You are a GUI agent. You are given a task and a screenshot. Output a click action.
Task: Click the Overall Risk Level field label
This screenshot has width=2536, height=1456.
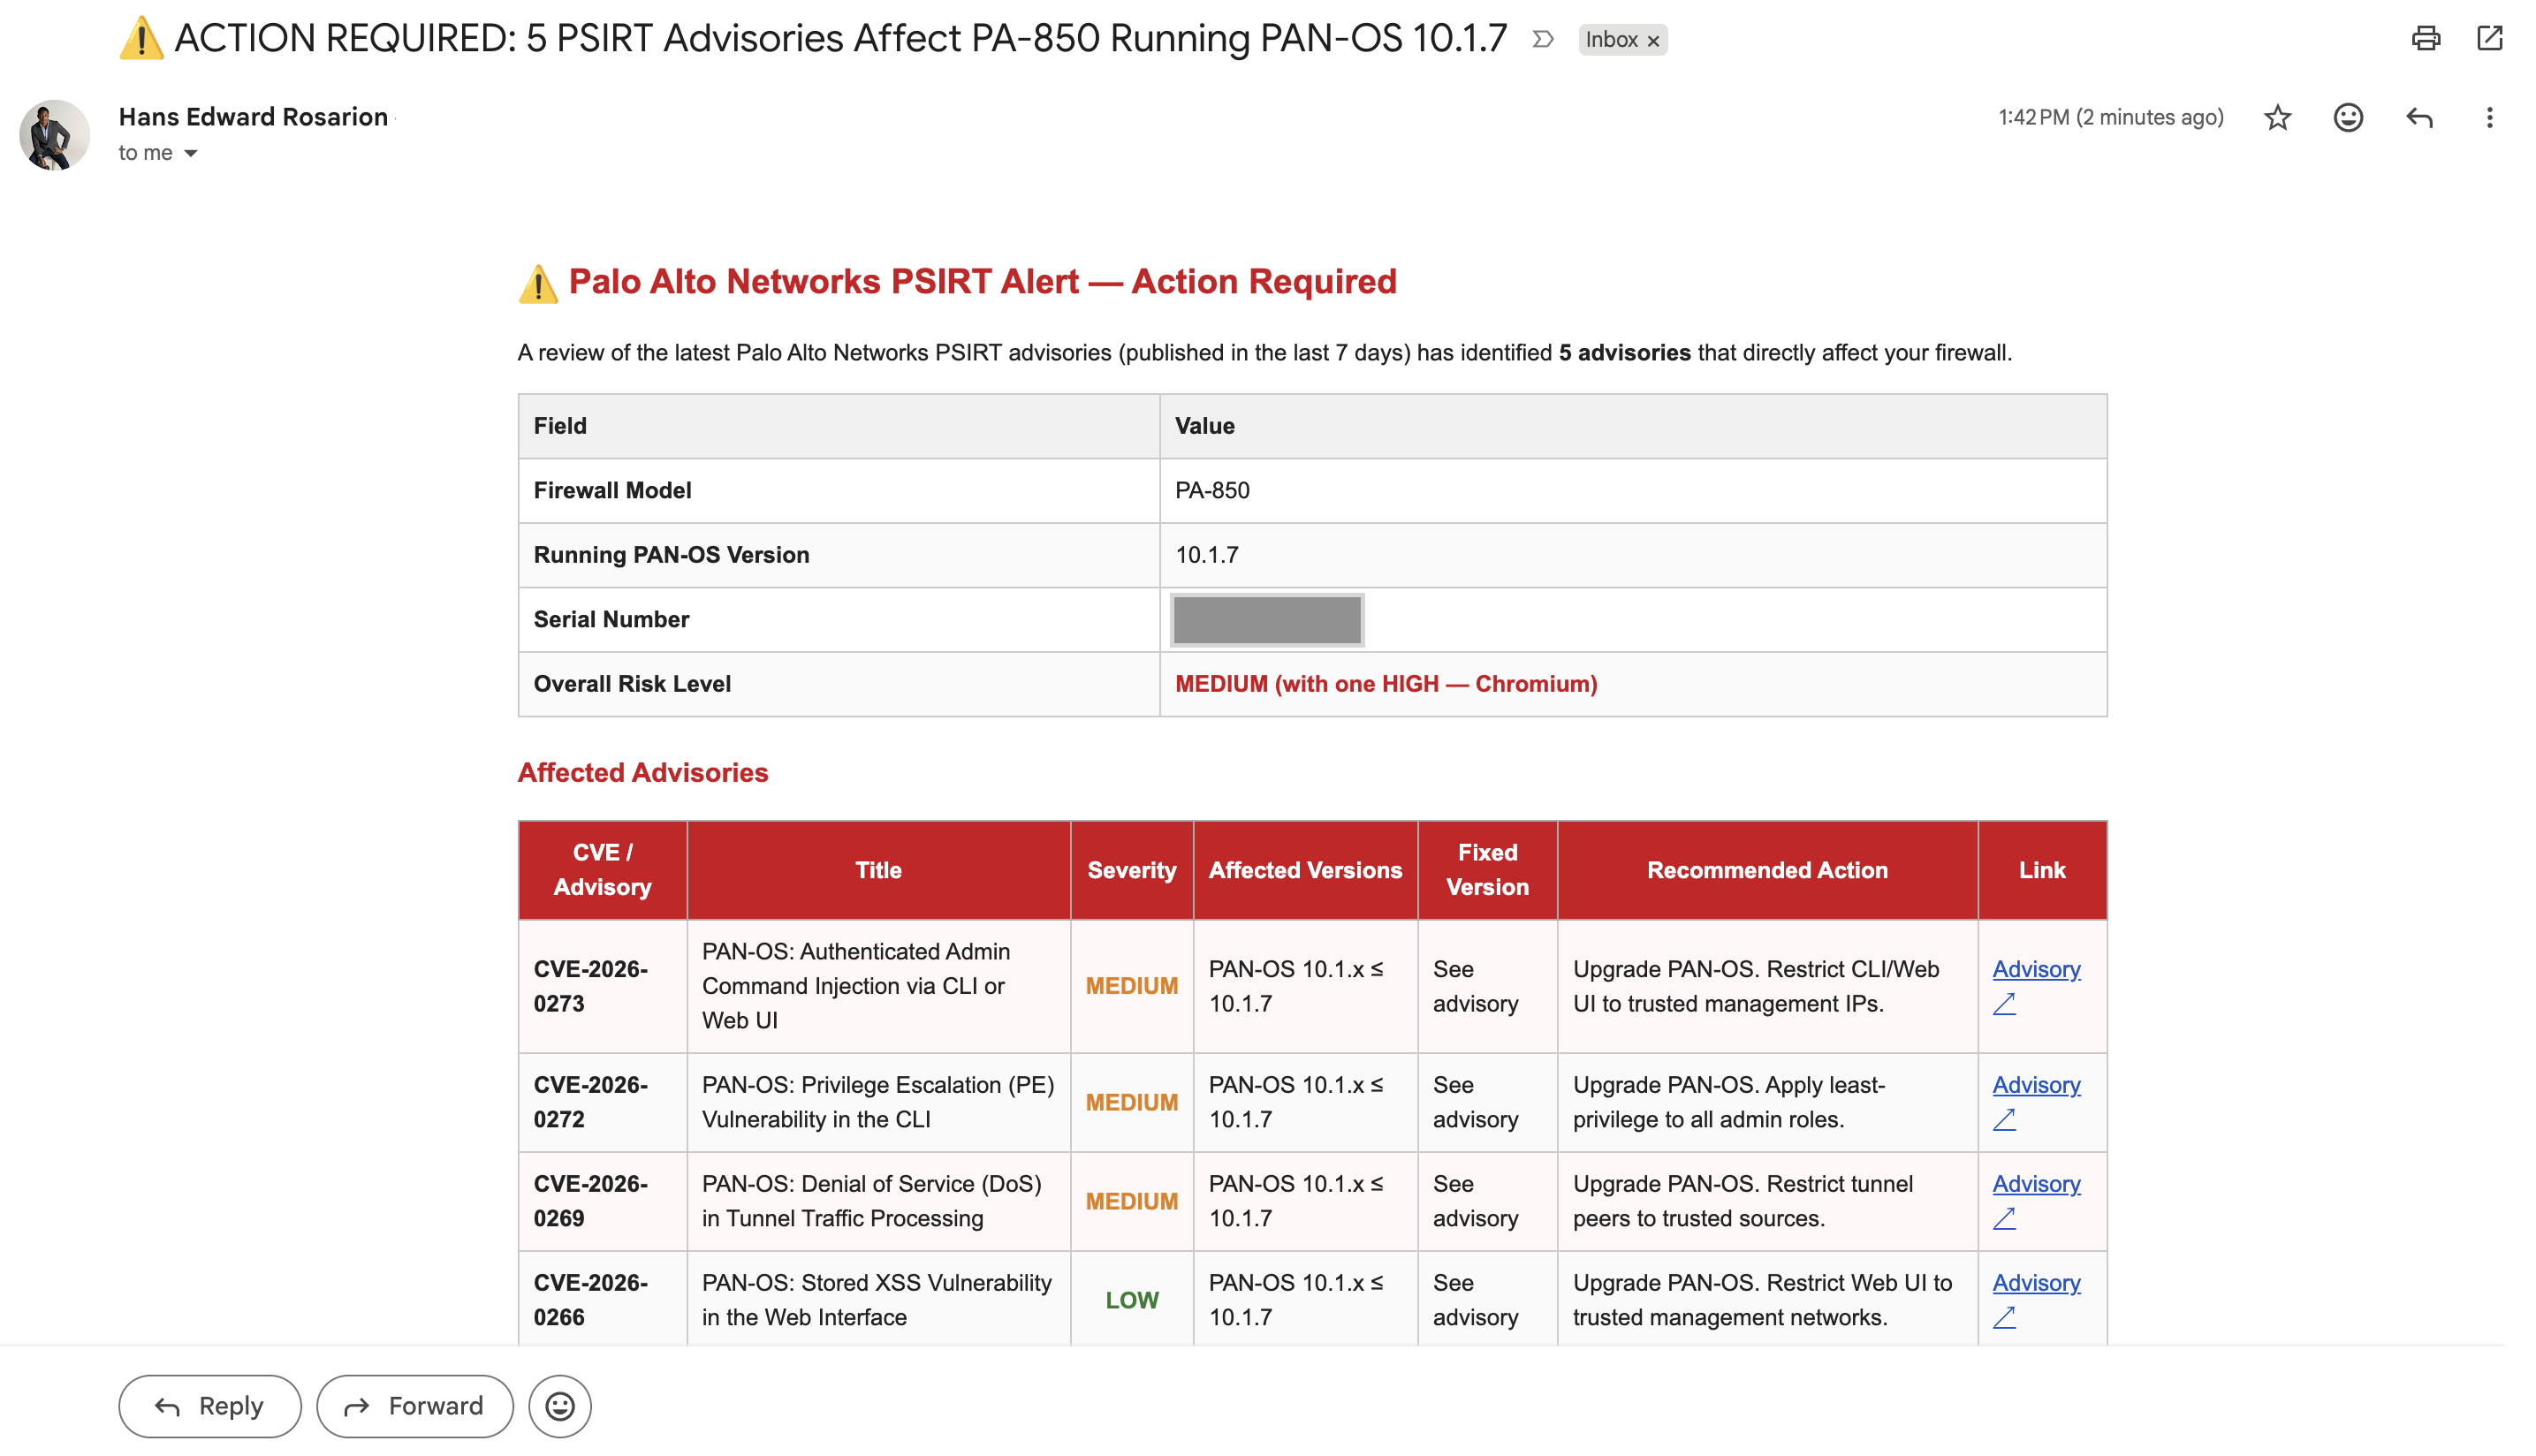(x=632, y=684)
